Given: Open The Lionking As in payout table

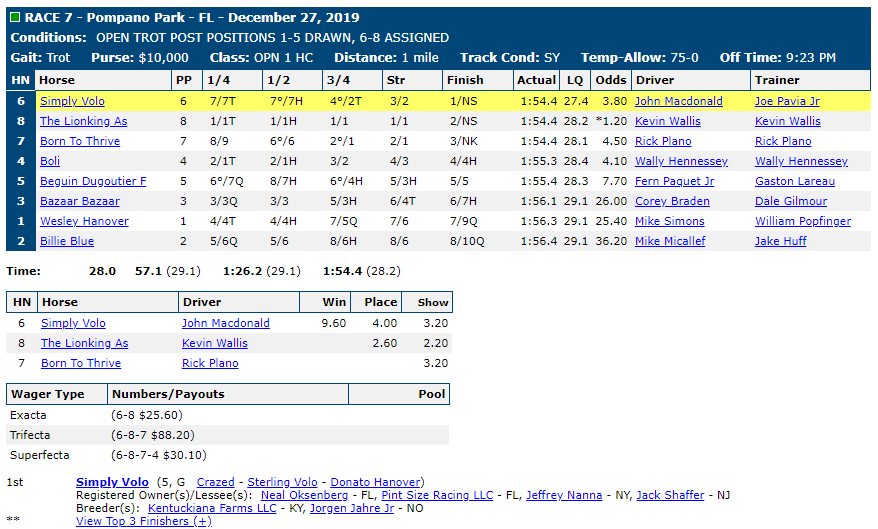Looking at the screenshot, I should [85, 343].
